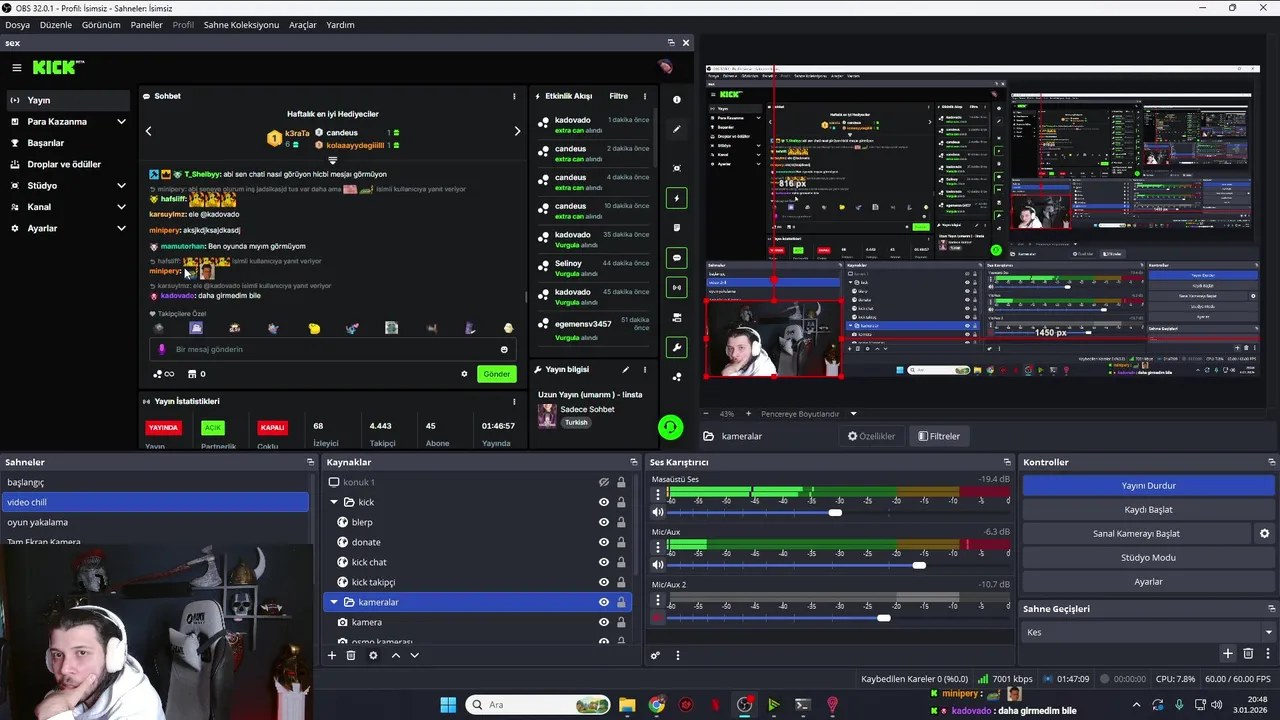Image resolution: width=1280 pixels, height=720 pixels.
Task: Open advanced audio properties gears icon
Action: click(x=656, y=656)
